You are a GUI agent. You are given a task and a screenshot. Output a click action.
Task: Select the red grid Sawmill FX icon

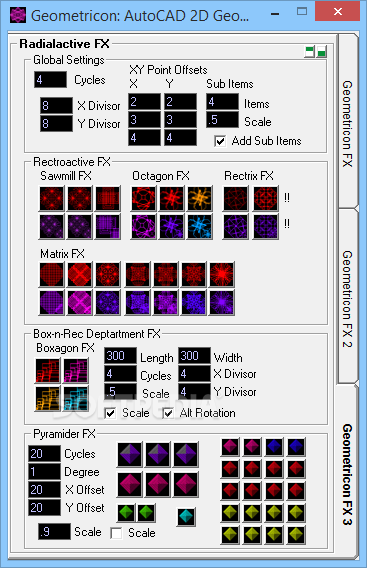tap(108, 199)
